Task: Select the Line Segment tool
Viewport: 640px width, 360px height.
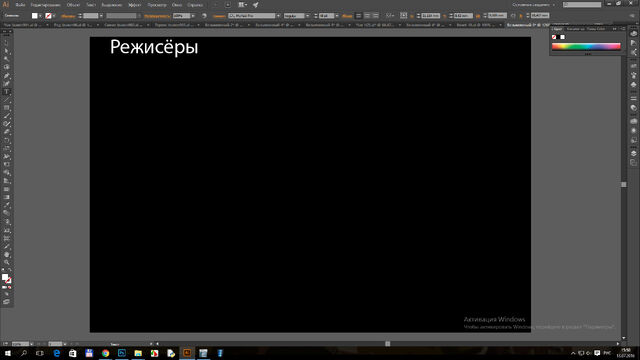Action: [x=7, y=100]
